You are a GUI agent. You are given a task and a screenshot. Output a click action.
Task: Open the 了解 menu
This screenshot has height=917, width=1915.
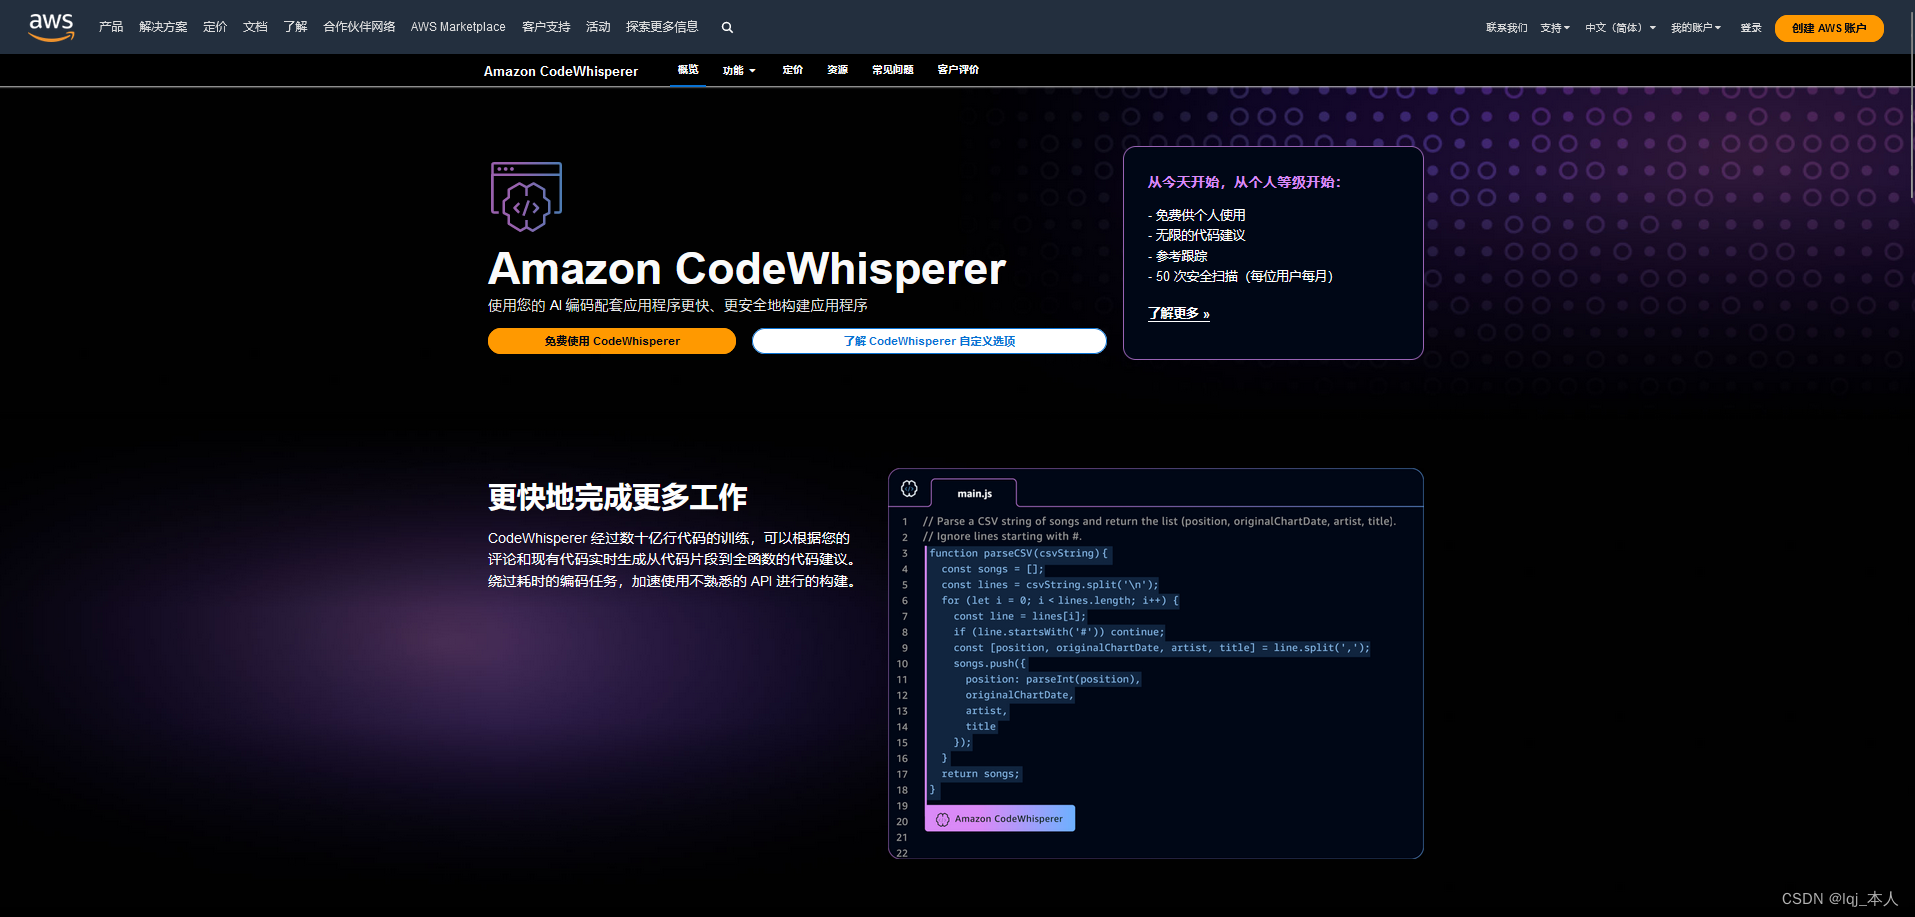295,27
